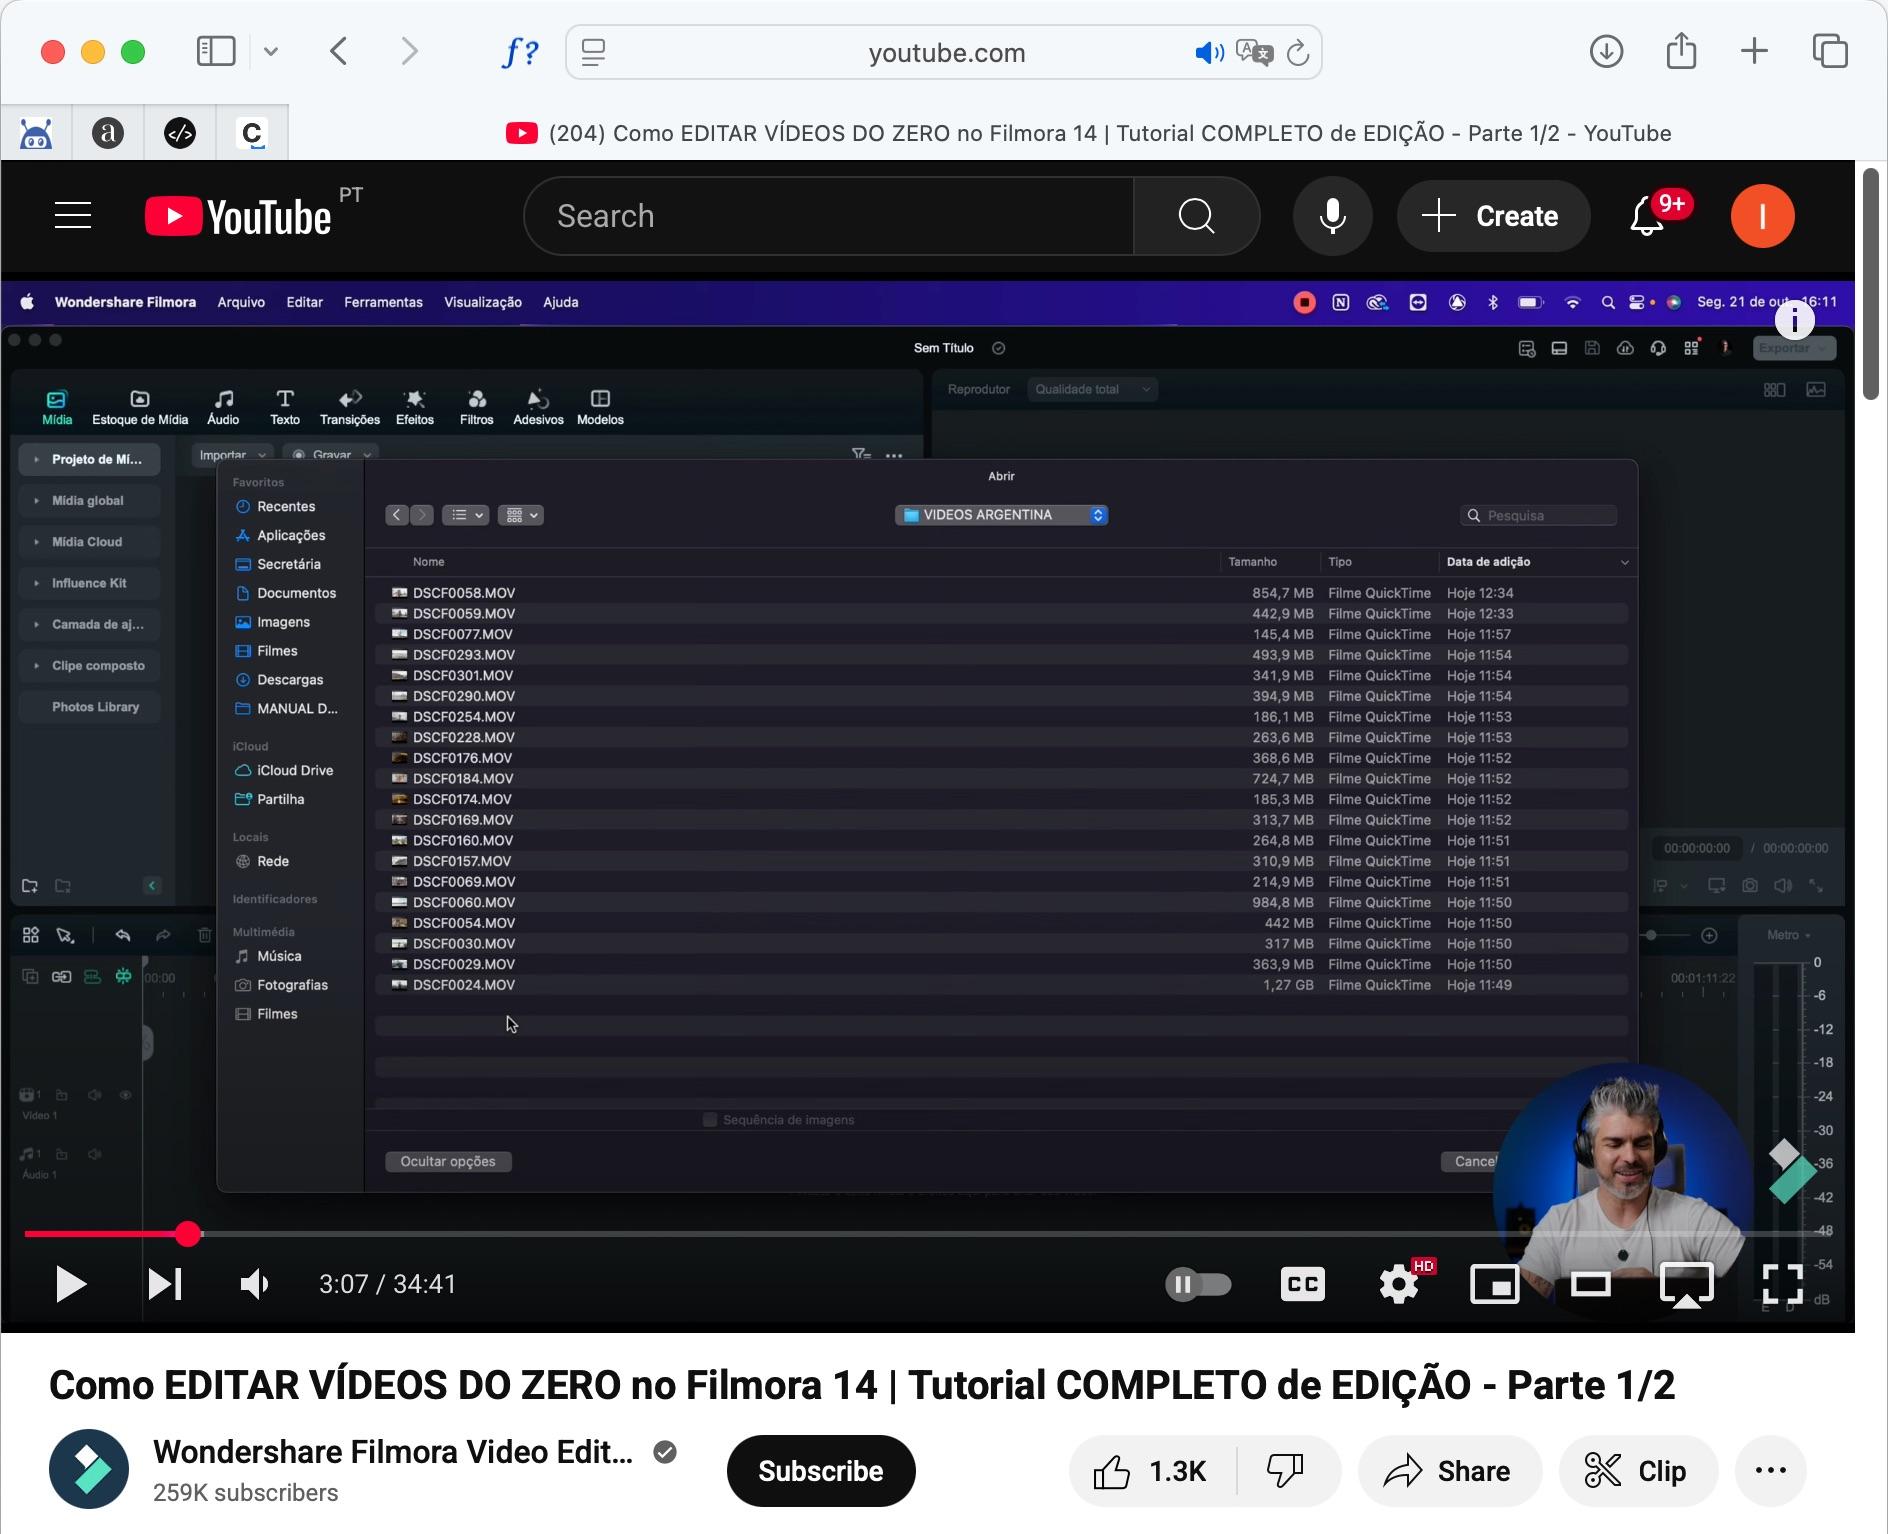Open the Safari share sheet
Screen dimensions: 1888x1534
(x=1681, y=51)
